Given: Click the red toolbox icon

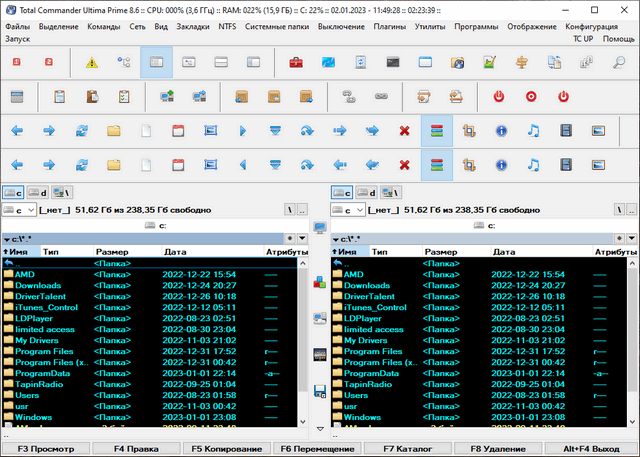Looking at the screenshot, I should click(296, 63).
